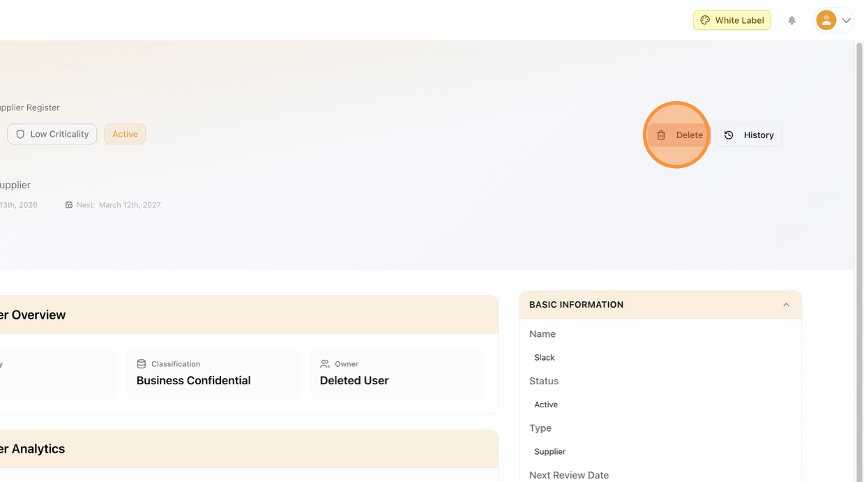Select the Slack name field value
This screenshot has height=482, width=864.
click(x=545, y=357)
